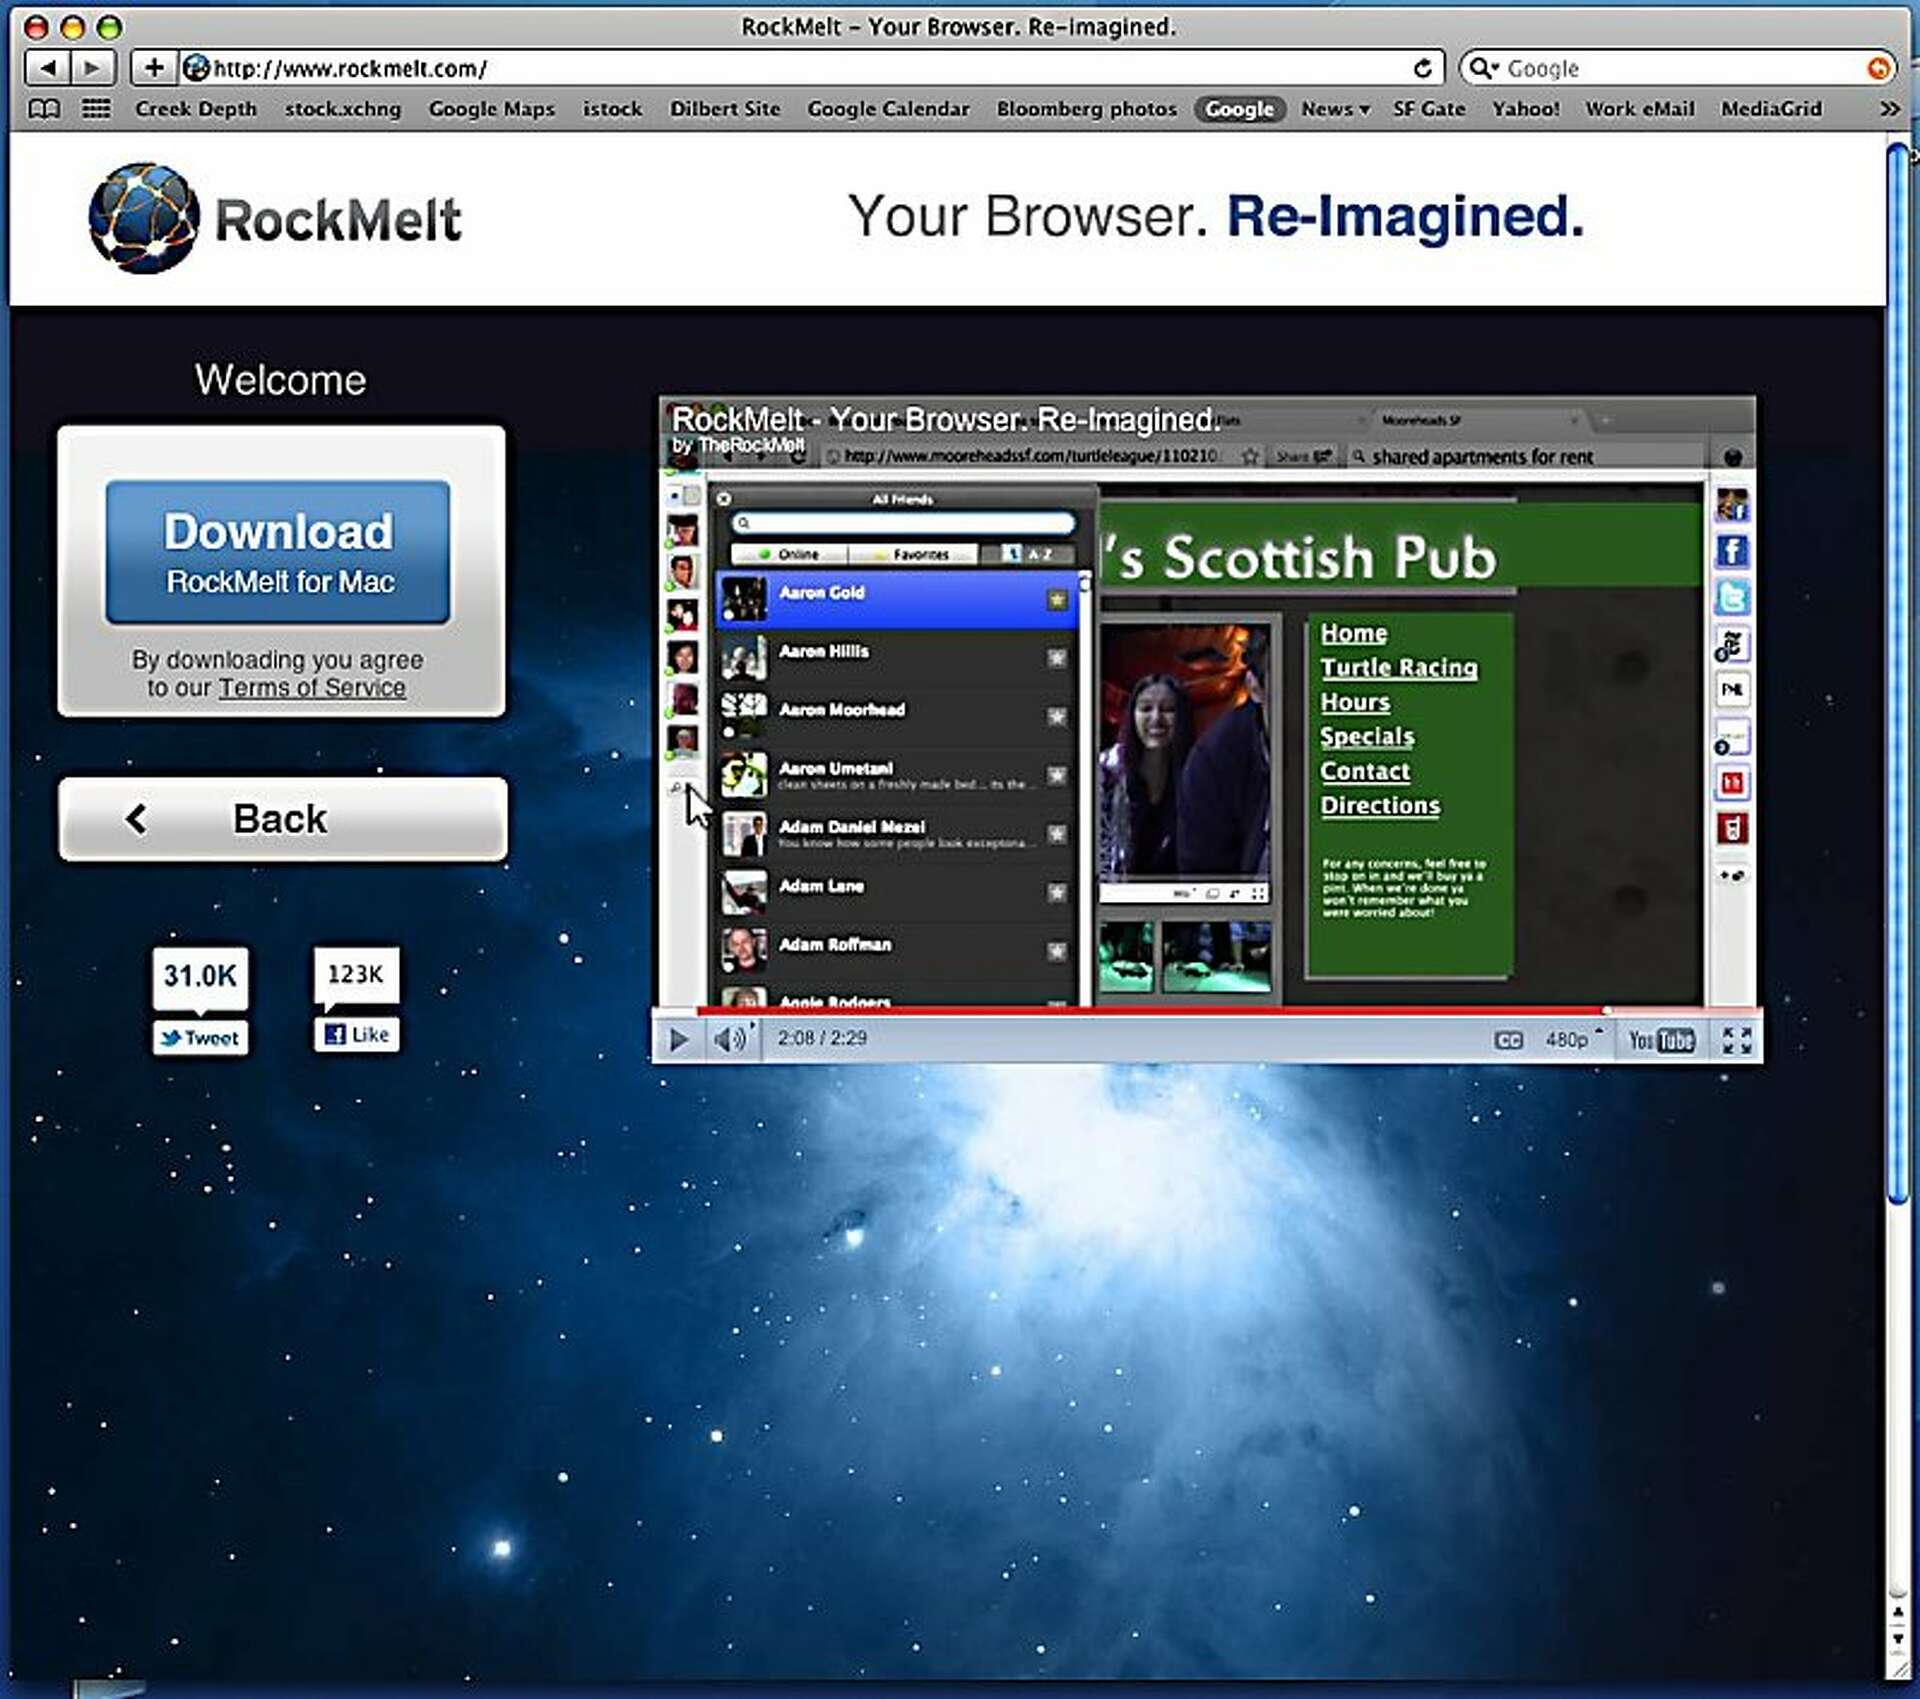Click the bookmarks book icon in the toolbar
Viewport: 1920px width, 1699px height.
[x=43, y=110]
